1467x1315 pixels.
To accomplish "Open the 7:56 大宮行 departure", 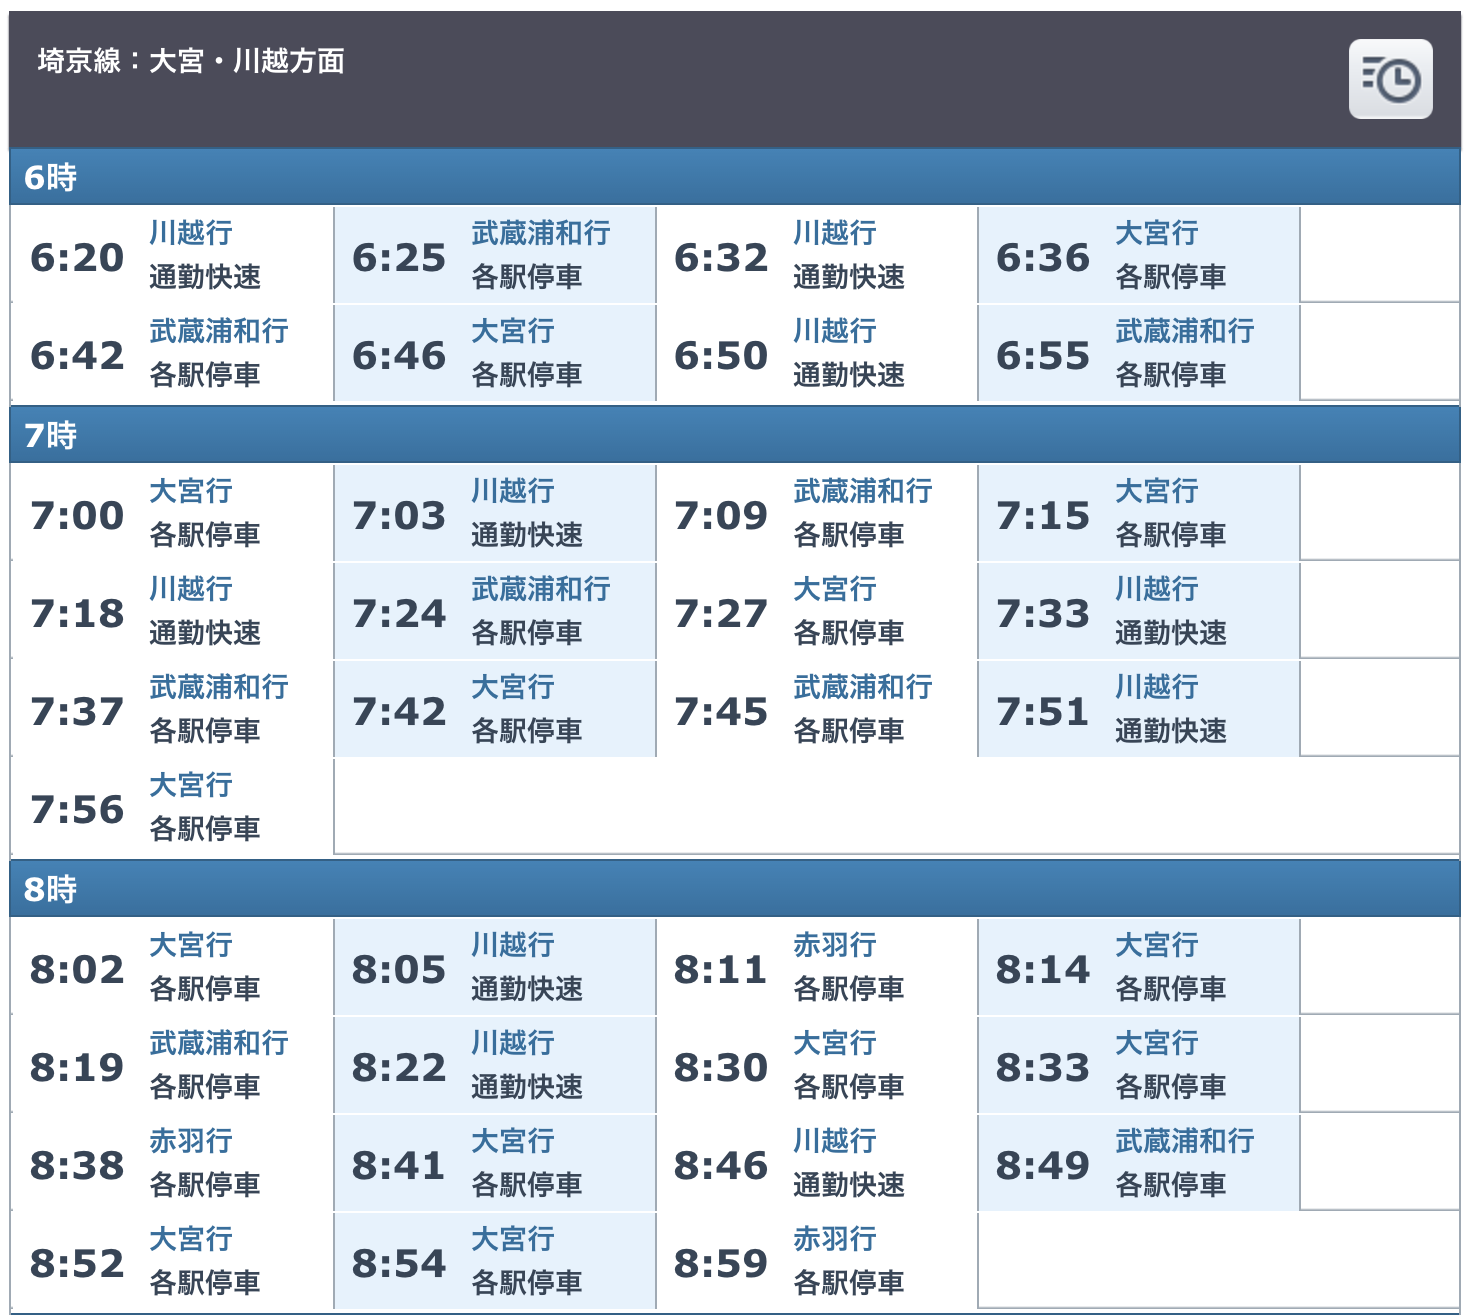I will pyautogui.click(x=171, y=807).
